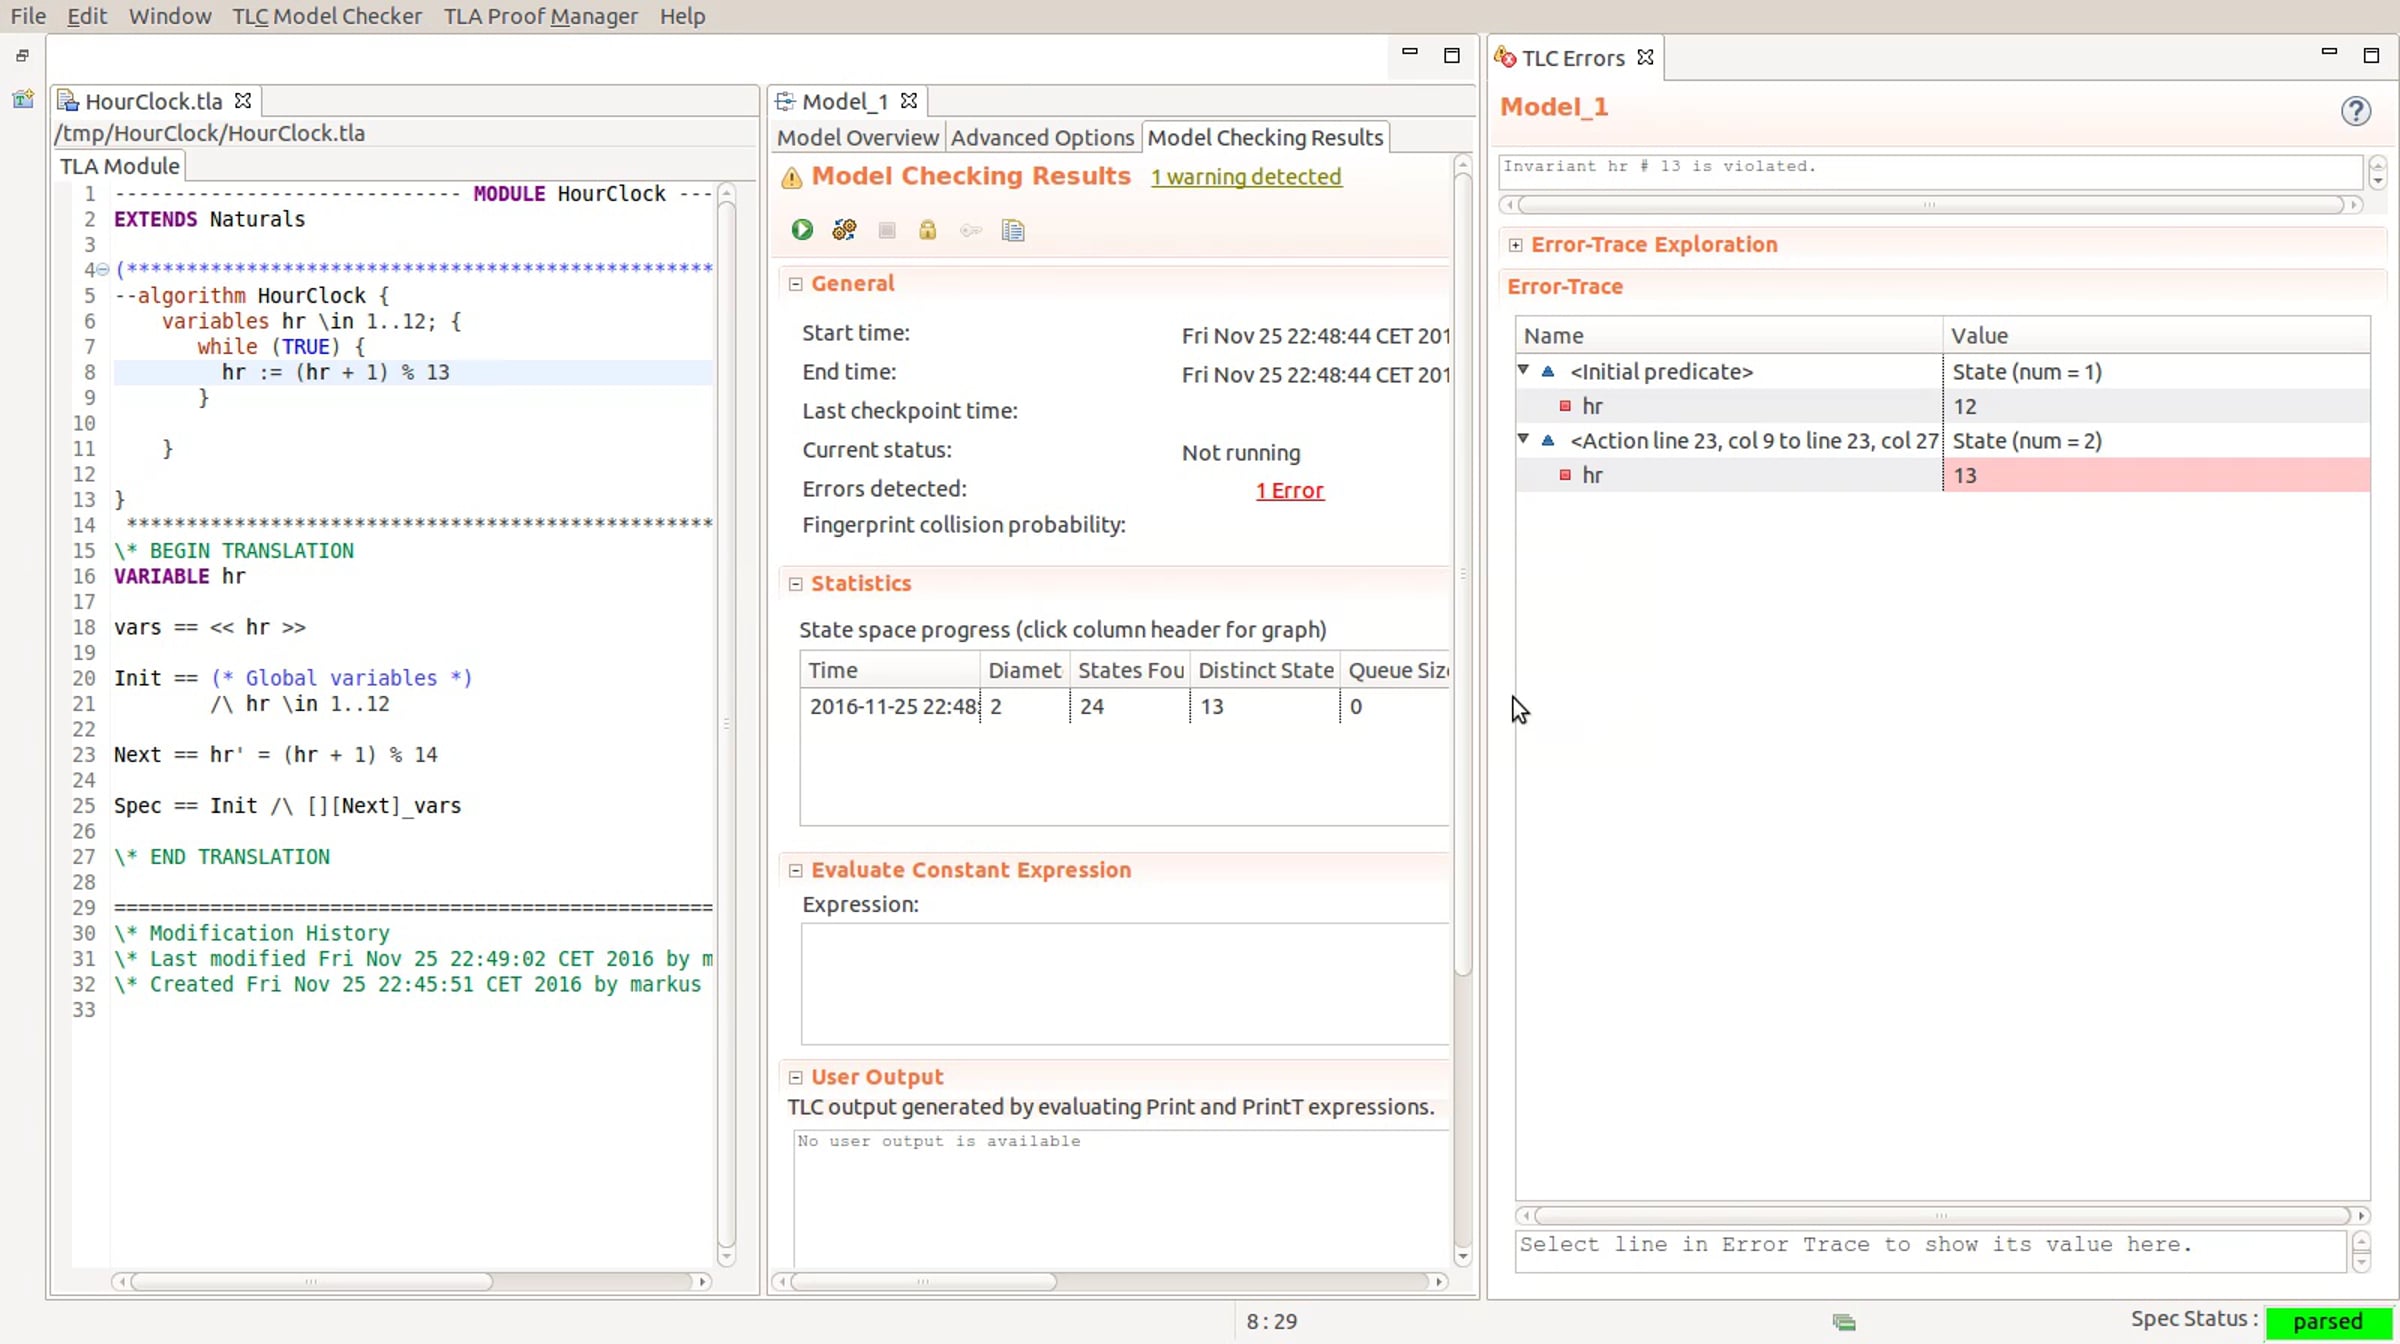This screenshot has height=1344, width=2400.
Task: Switch to the Advanced Options tab
Action: click(1042, 138)
